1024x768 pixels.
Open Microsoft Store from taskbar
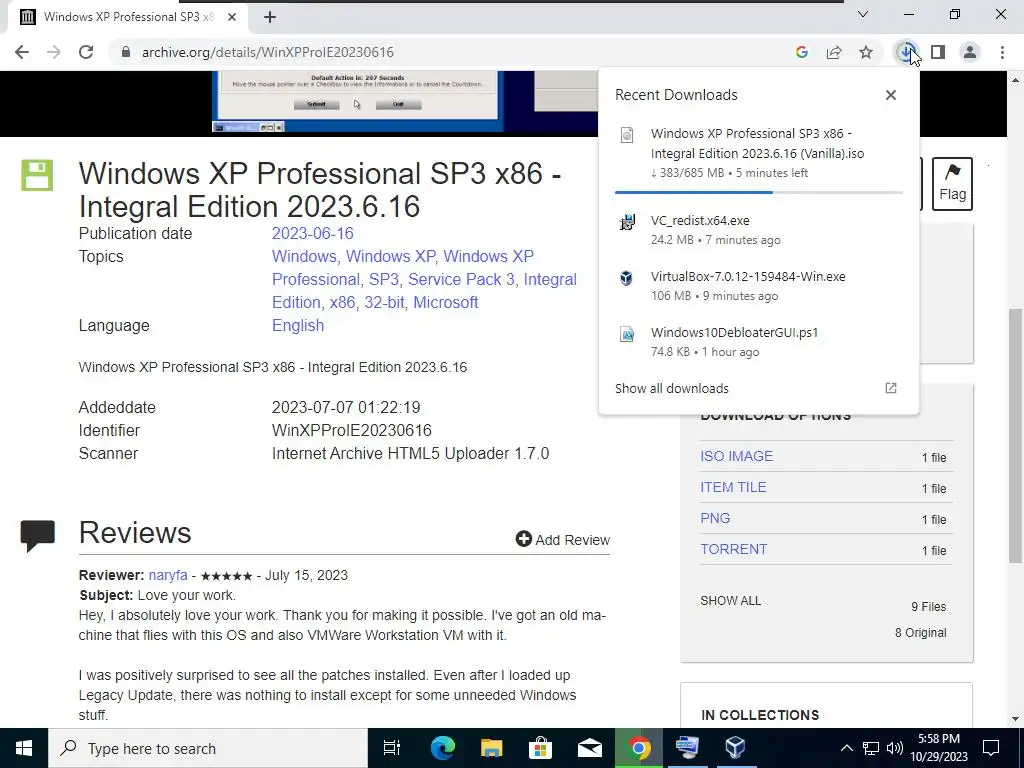pos(541,748)
